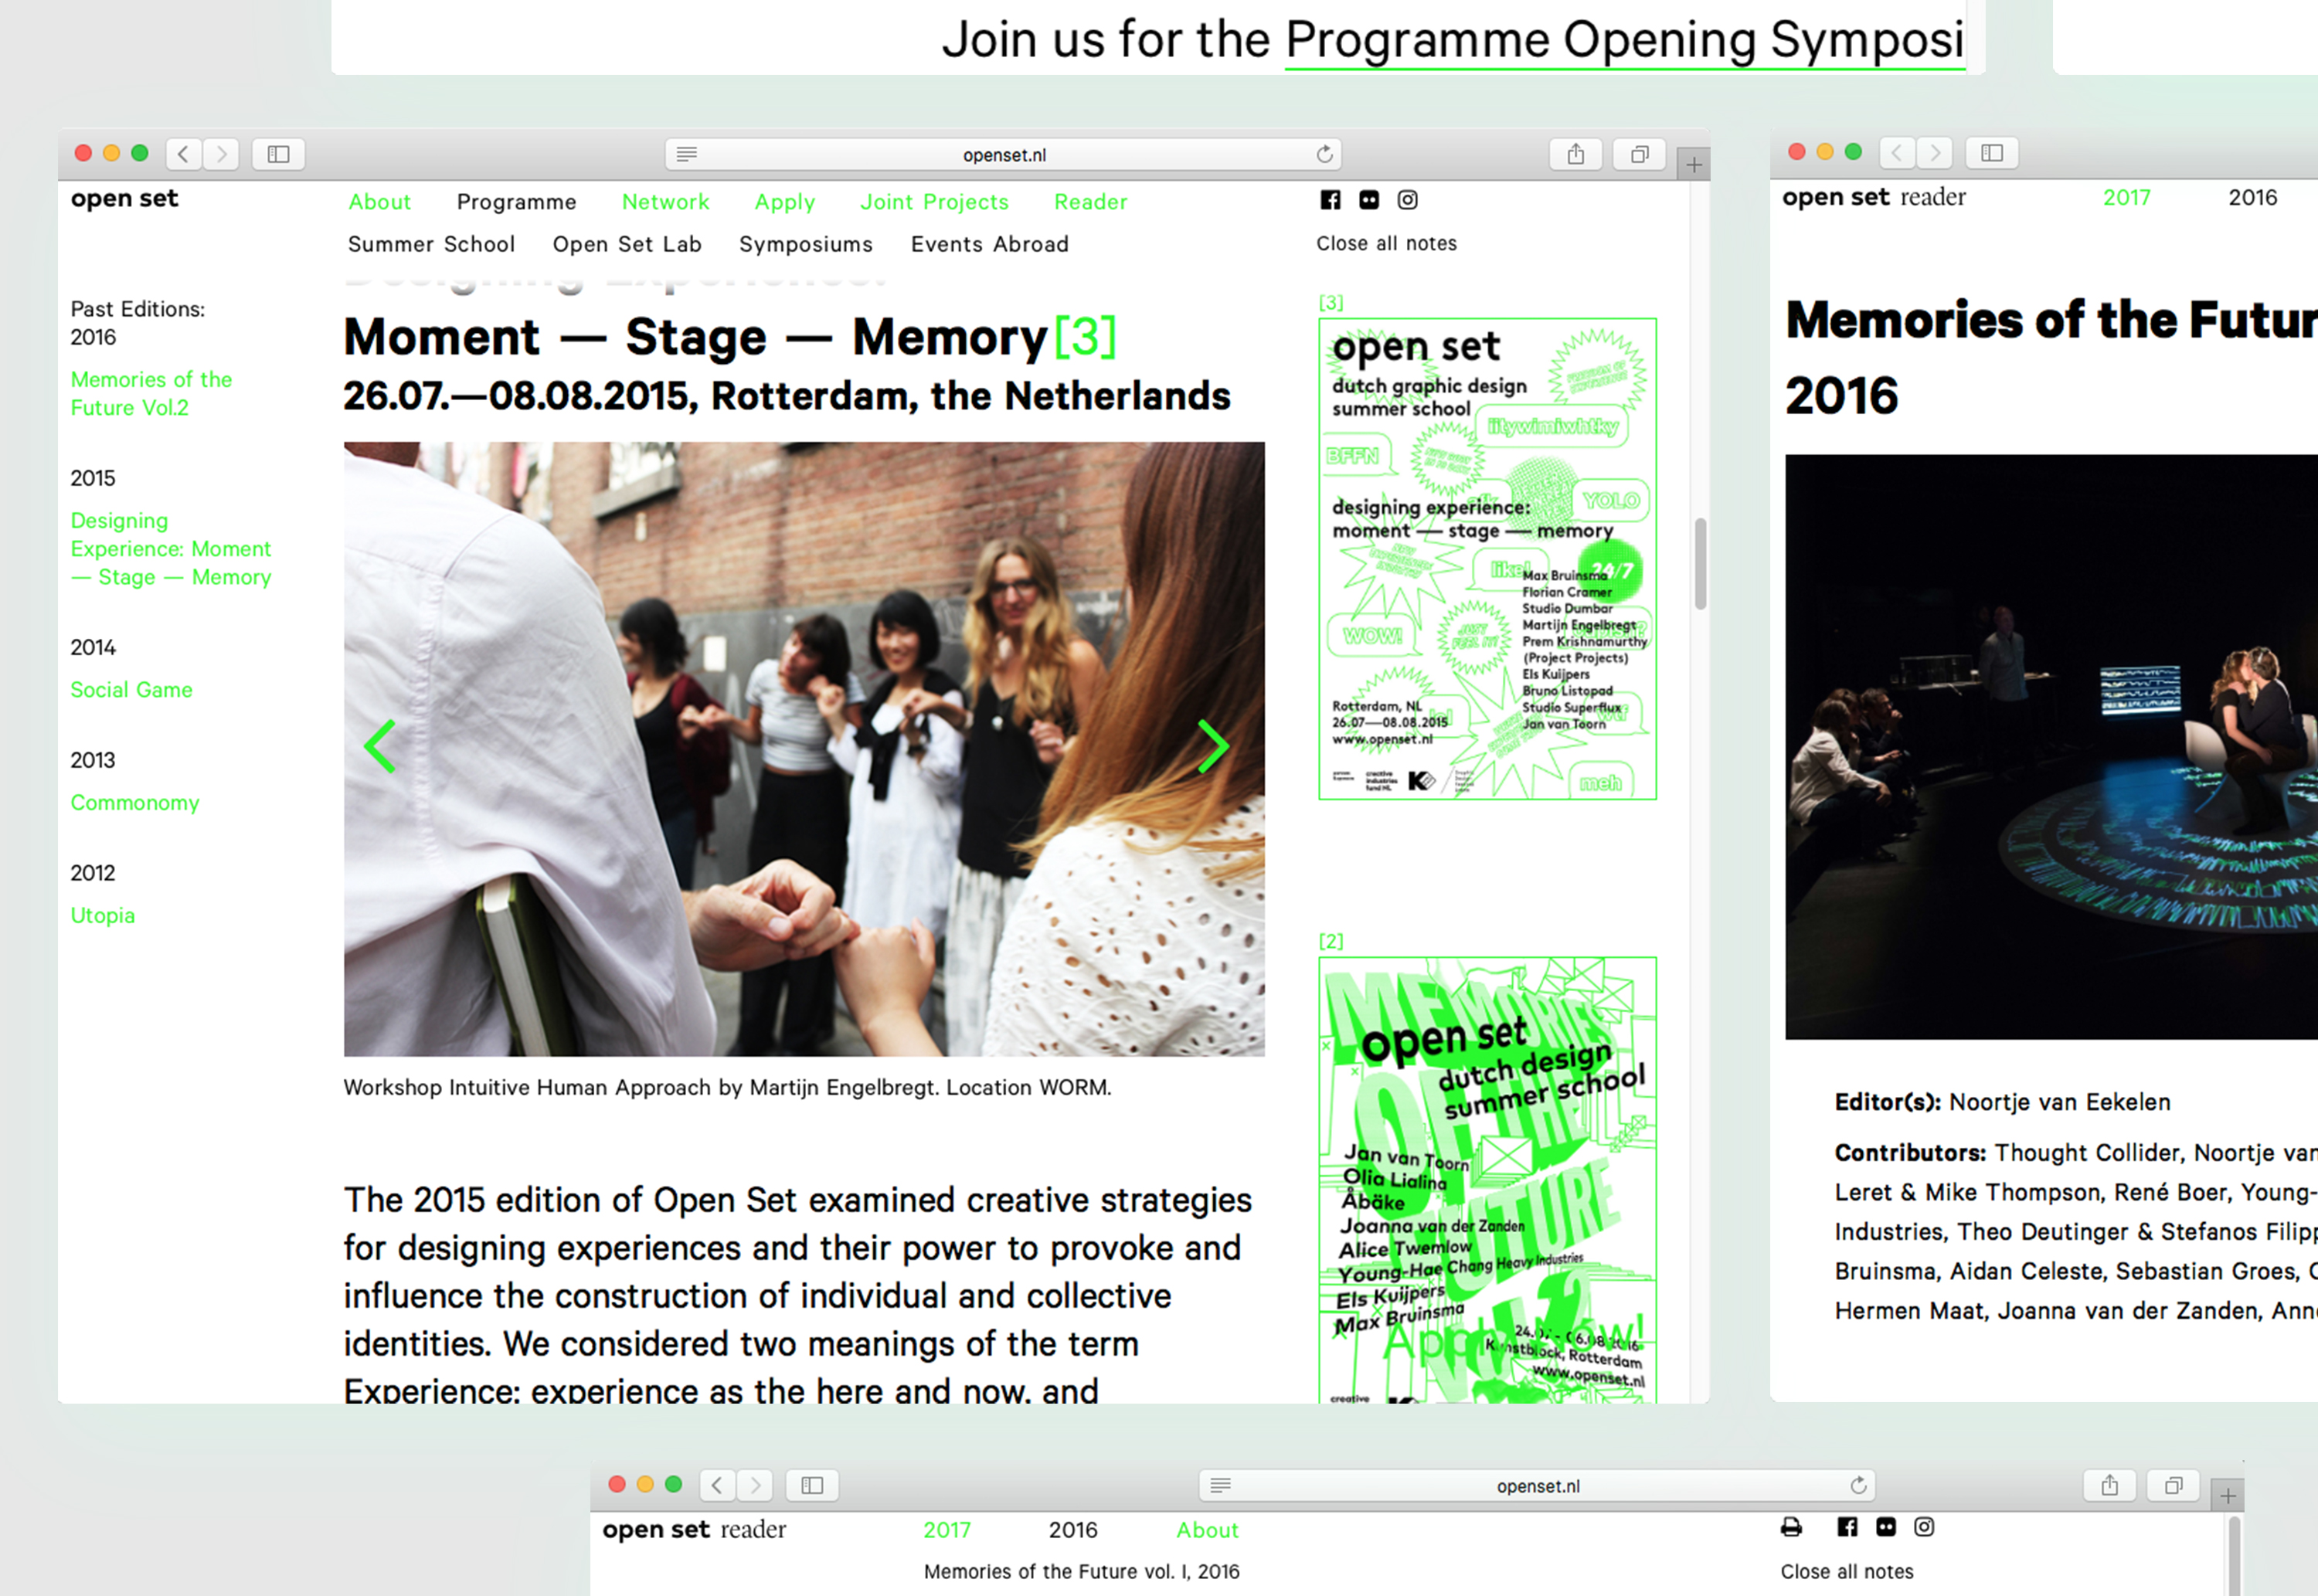The image size is (2318, 1596).
Task: Click the Facebook icon in main window
Action: pyautogui.click(x=1330, y=200)
